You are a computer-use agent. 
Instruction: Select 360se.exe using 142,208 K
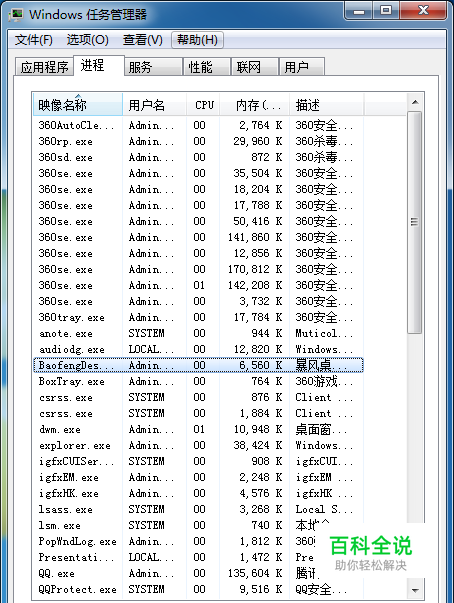pos(198,285)
